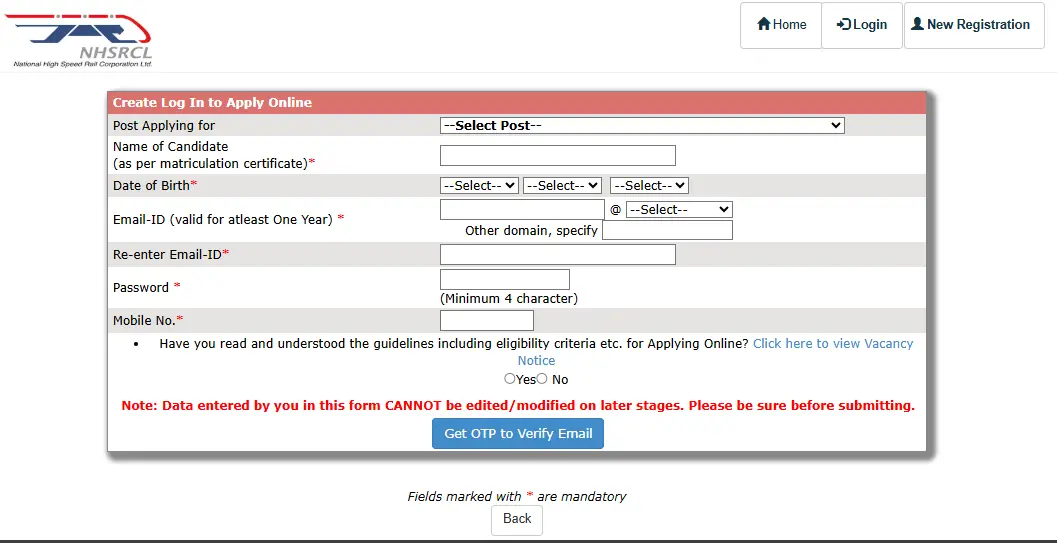Focus the Mobile No. input field
This screenshot has height=543, width=1057.
(487, 321)
